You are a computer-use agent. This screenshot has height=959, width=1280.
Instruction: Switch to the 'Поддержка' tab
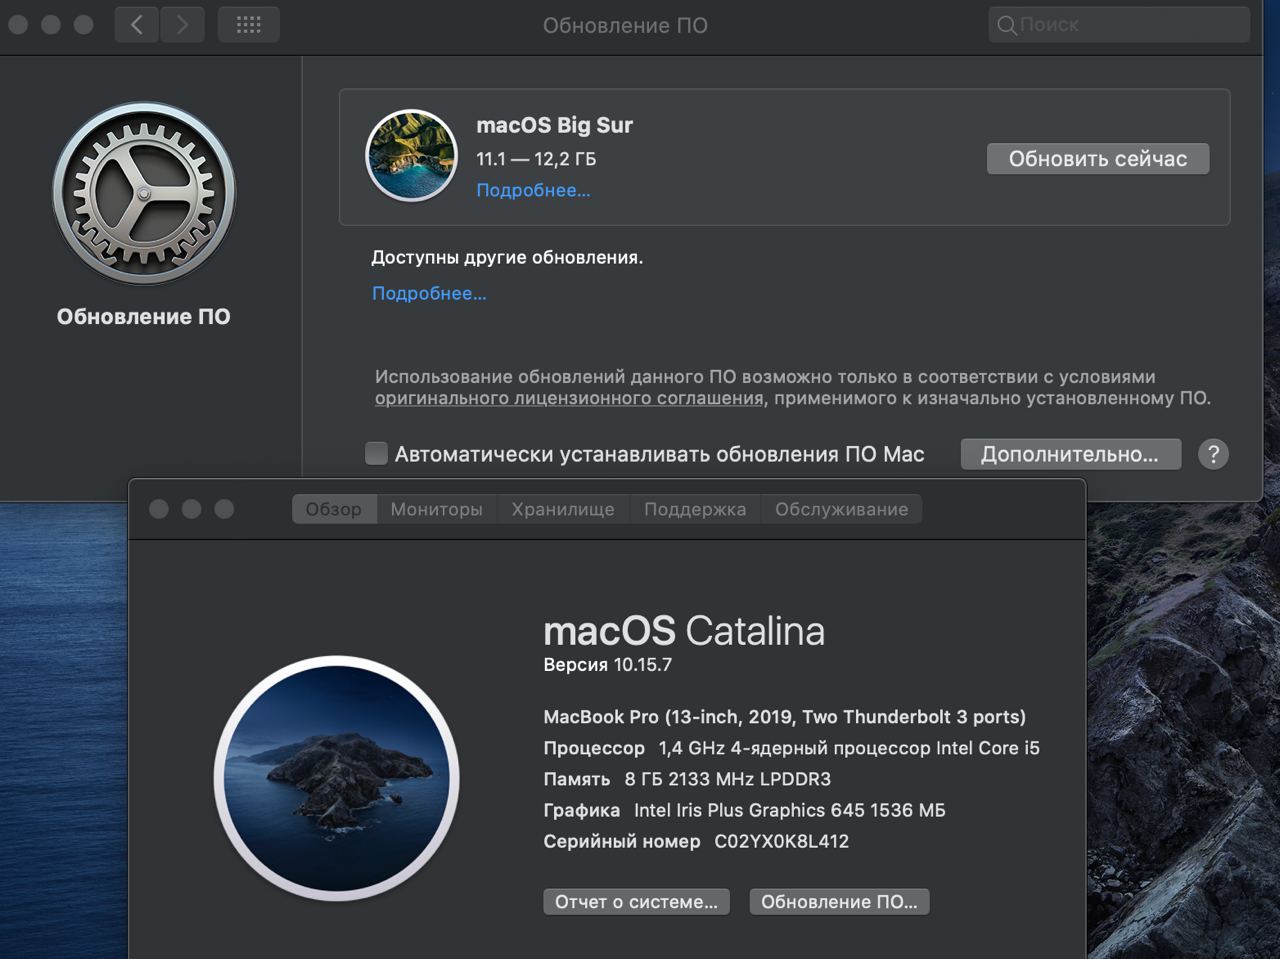pyautogui.click(x=695, y=509)
